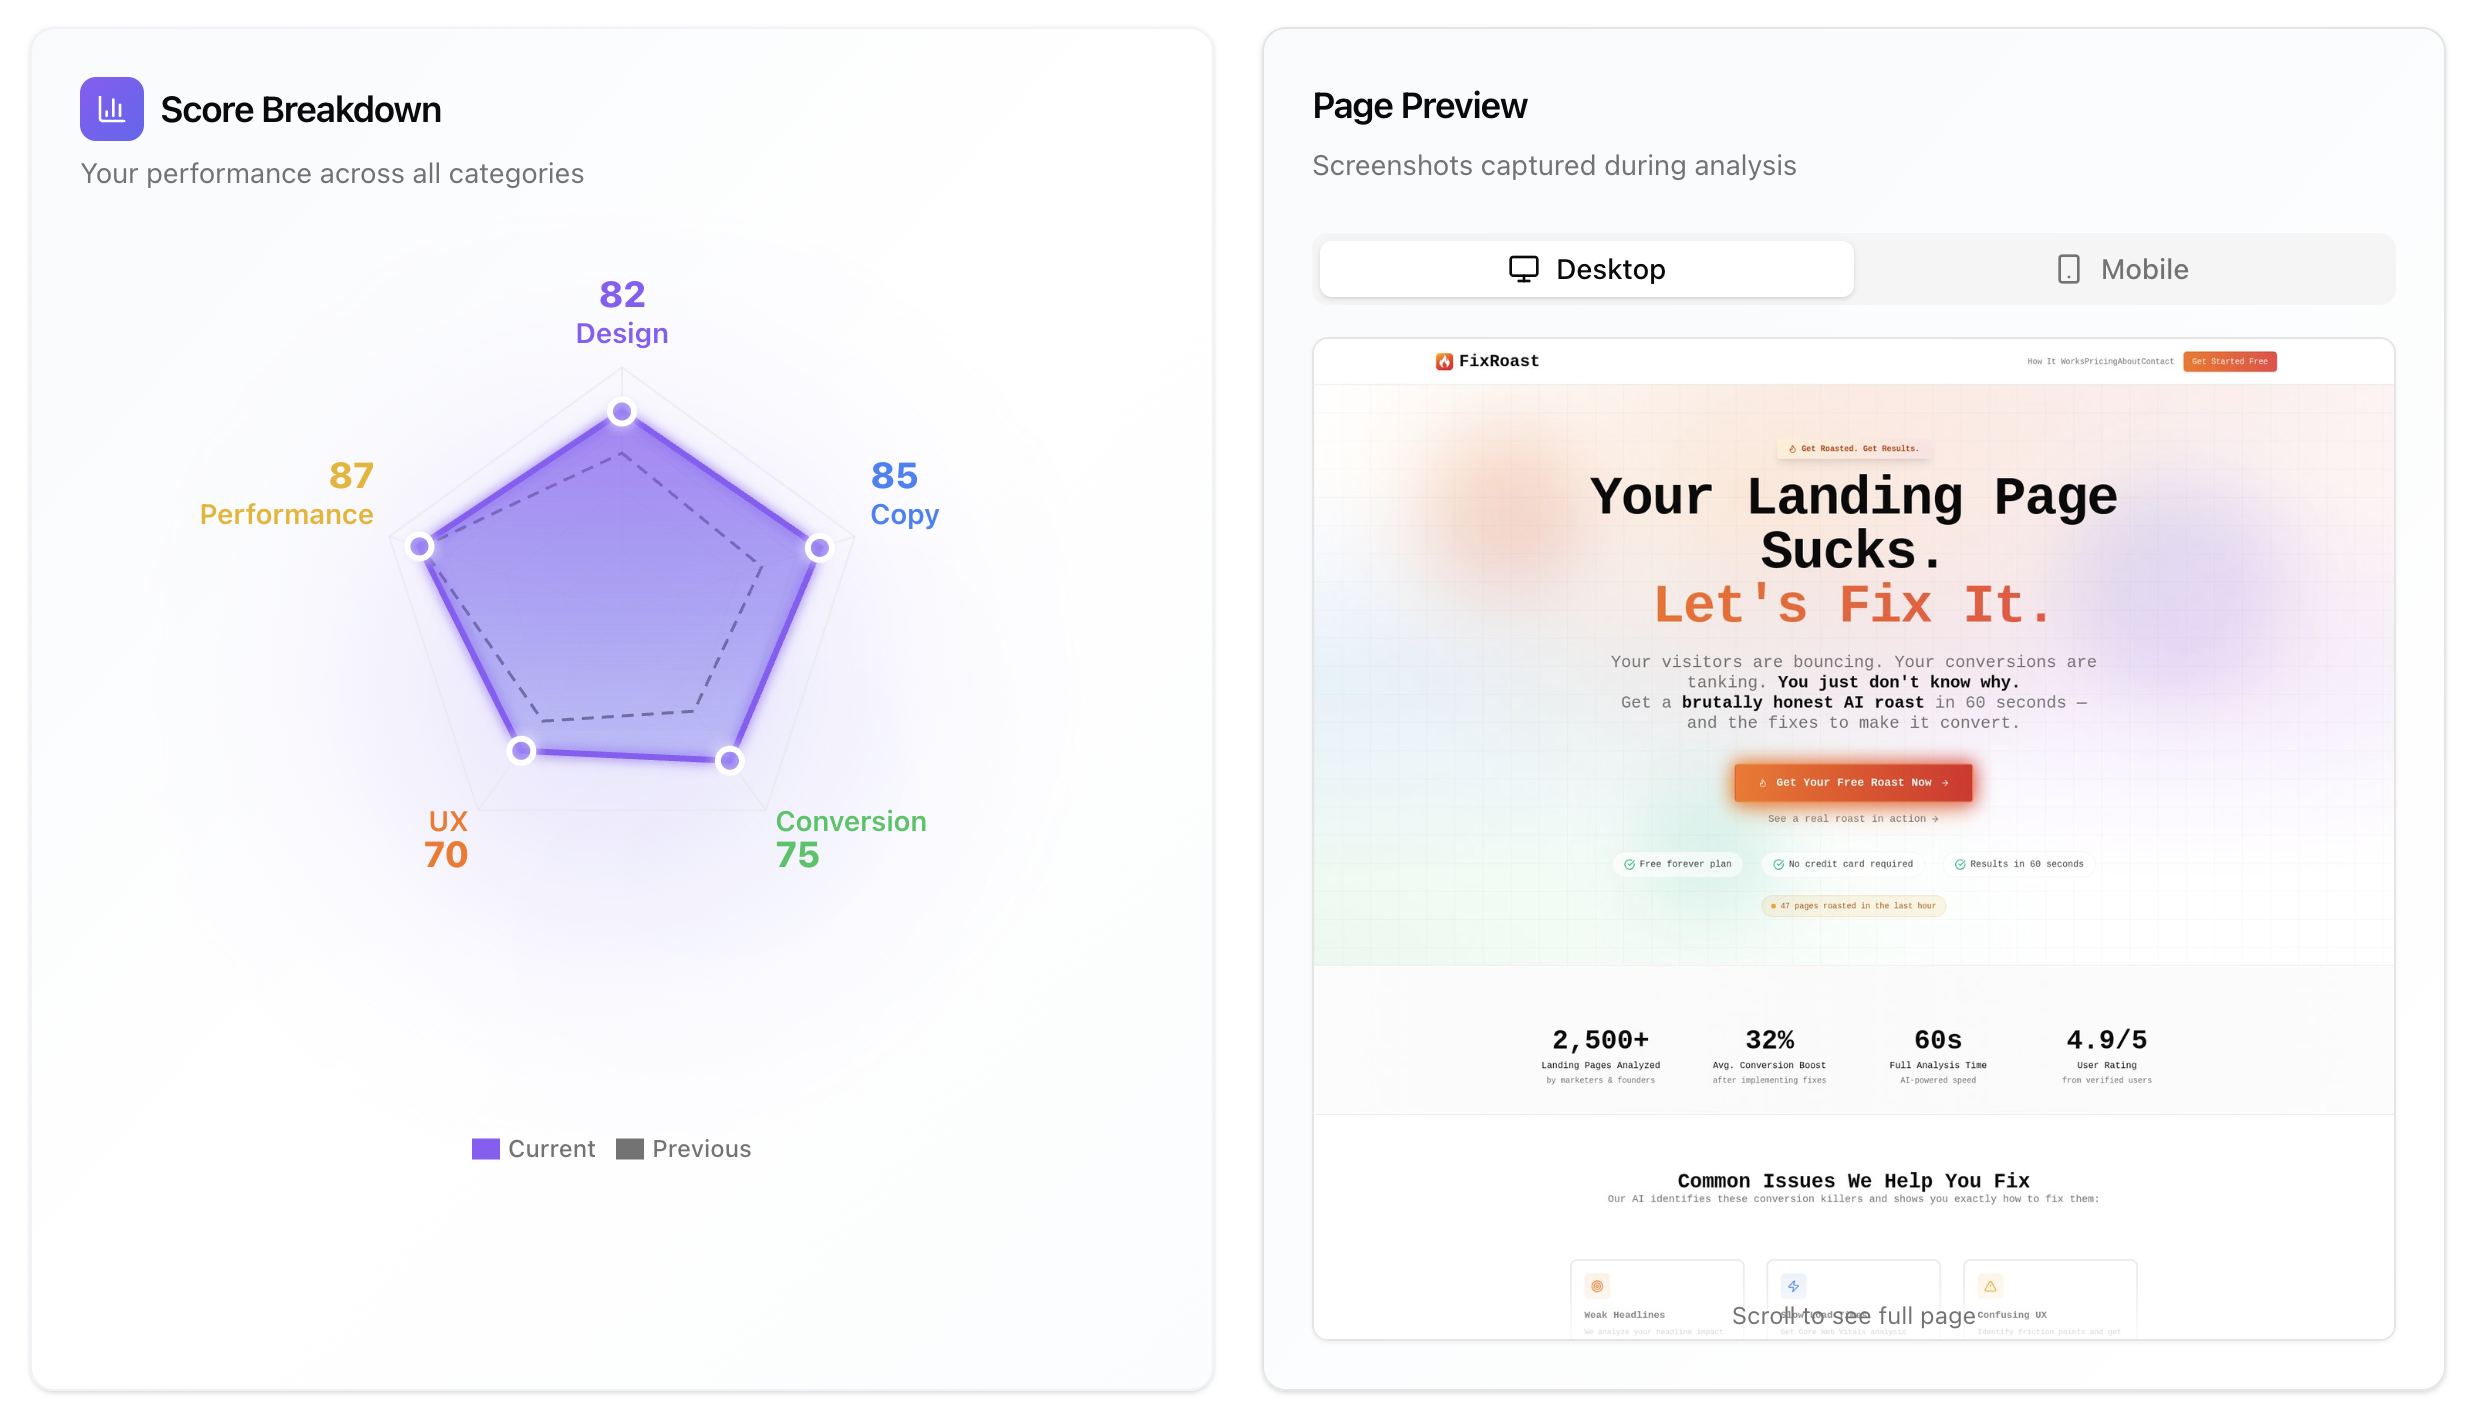
Task: Click the lightning bolt card icon
Action: pos(1793,1286)
